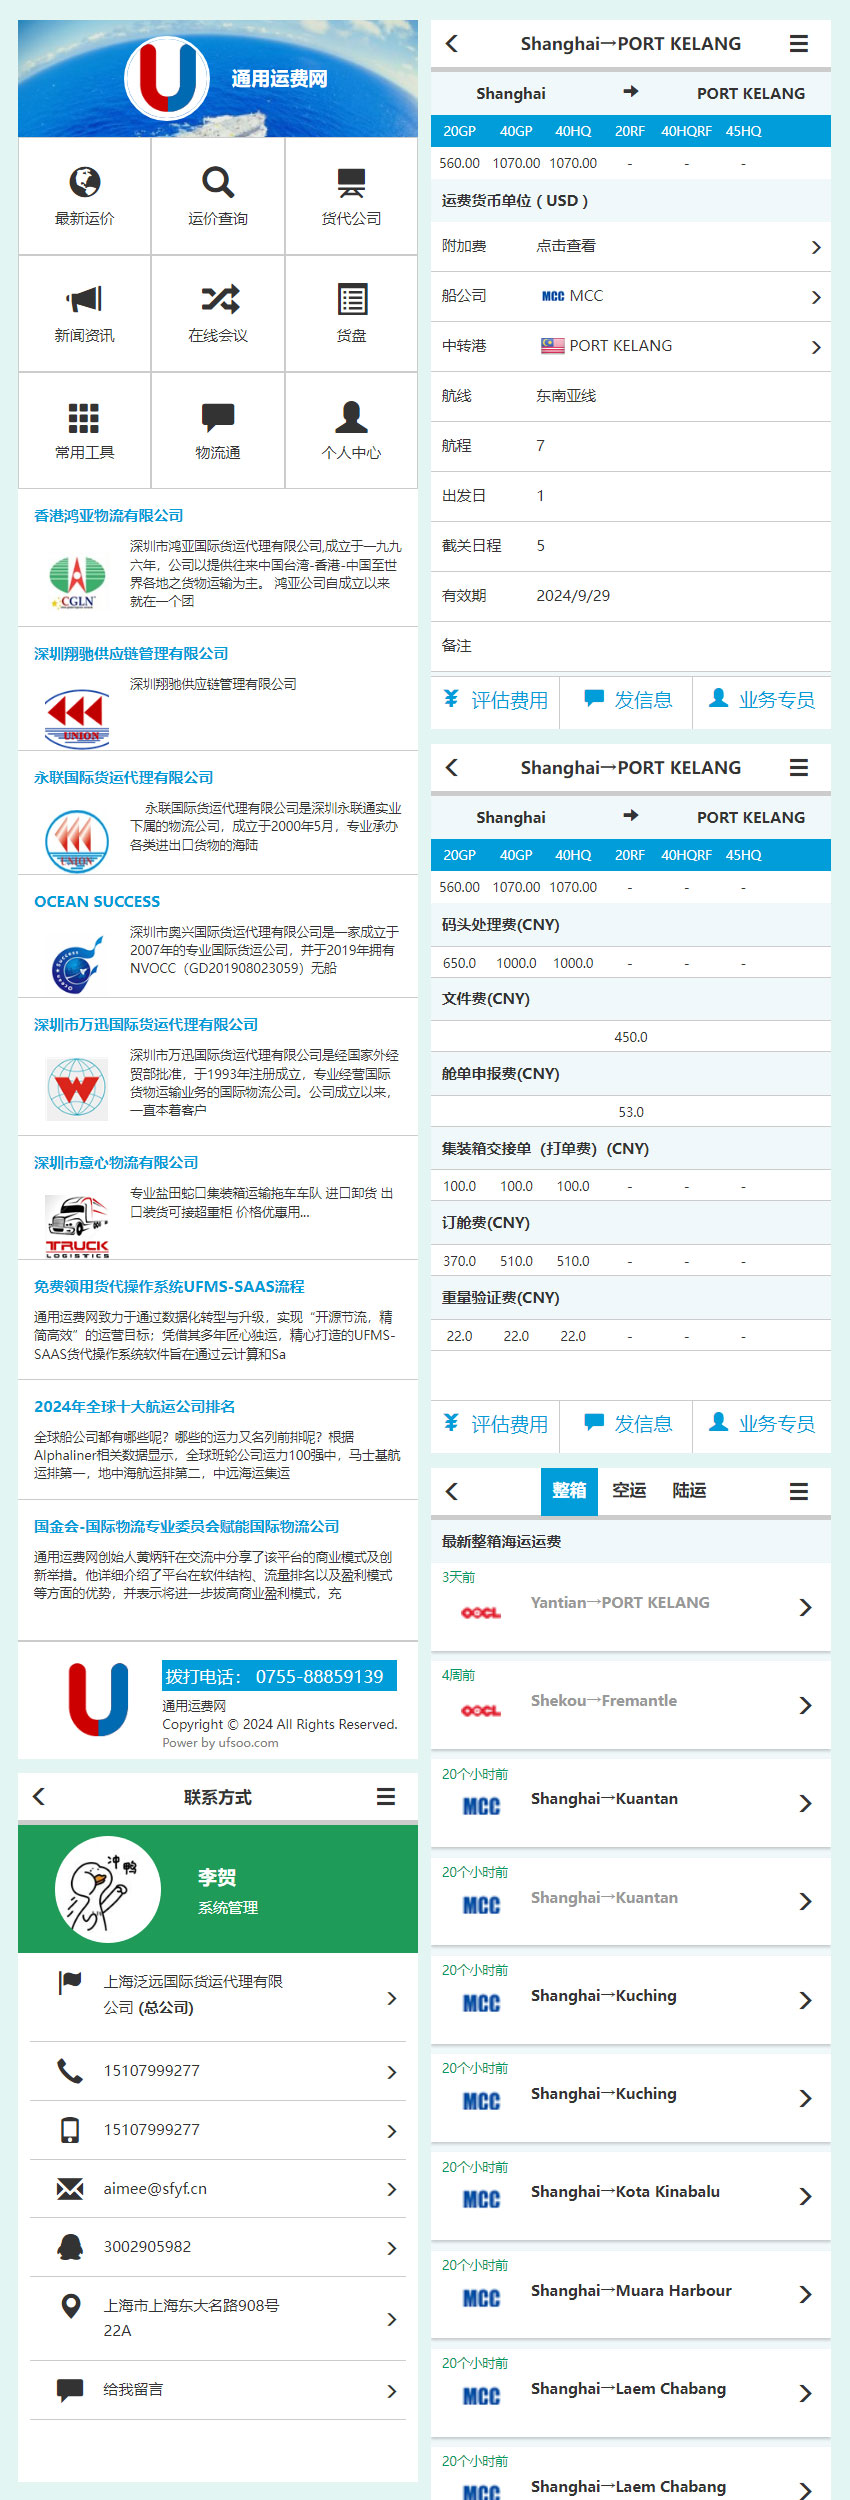The image size is (850, 2500).
Task: Open 2024年全球十大航运公司排名 article
Action: point(135,1407)
